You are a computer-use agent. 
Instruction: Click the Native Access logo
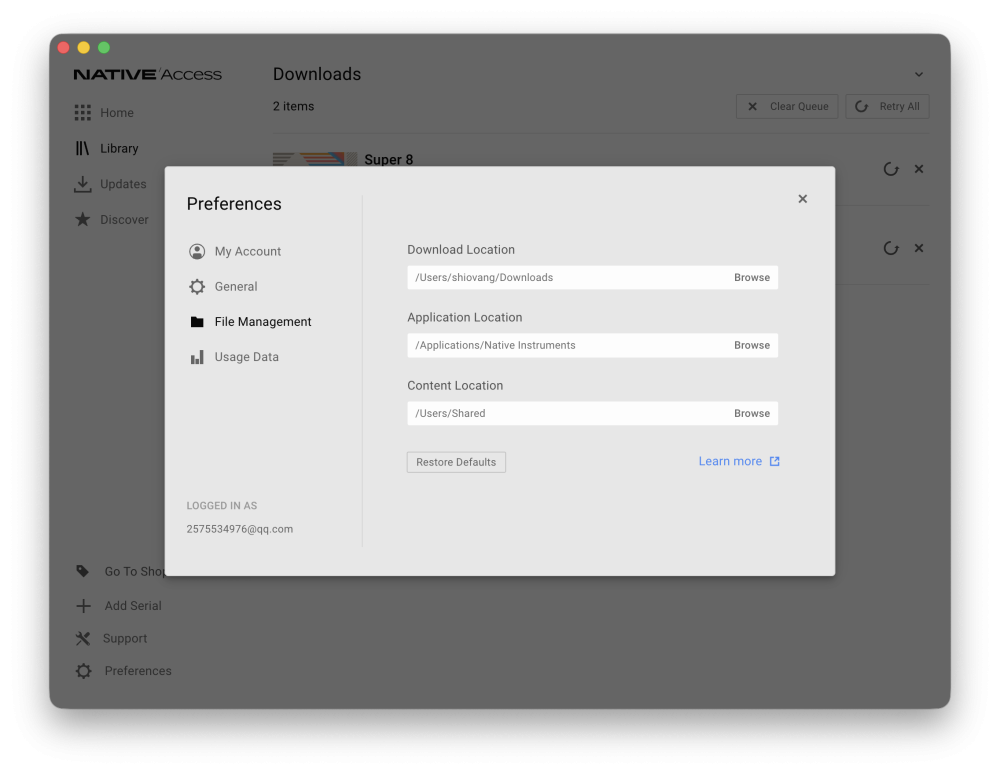click(147, 75)
